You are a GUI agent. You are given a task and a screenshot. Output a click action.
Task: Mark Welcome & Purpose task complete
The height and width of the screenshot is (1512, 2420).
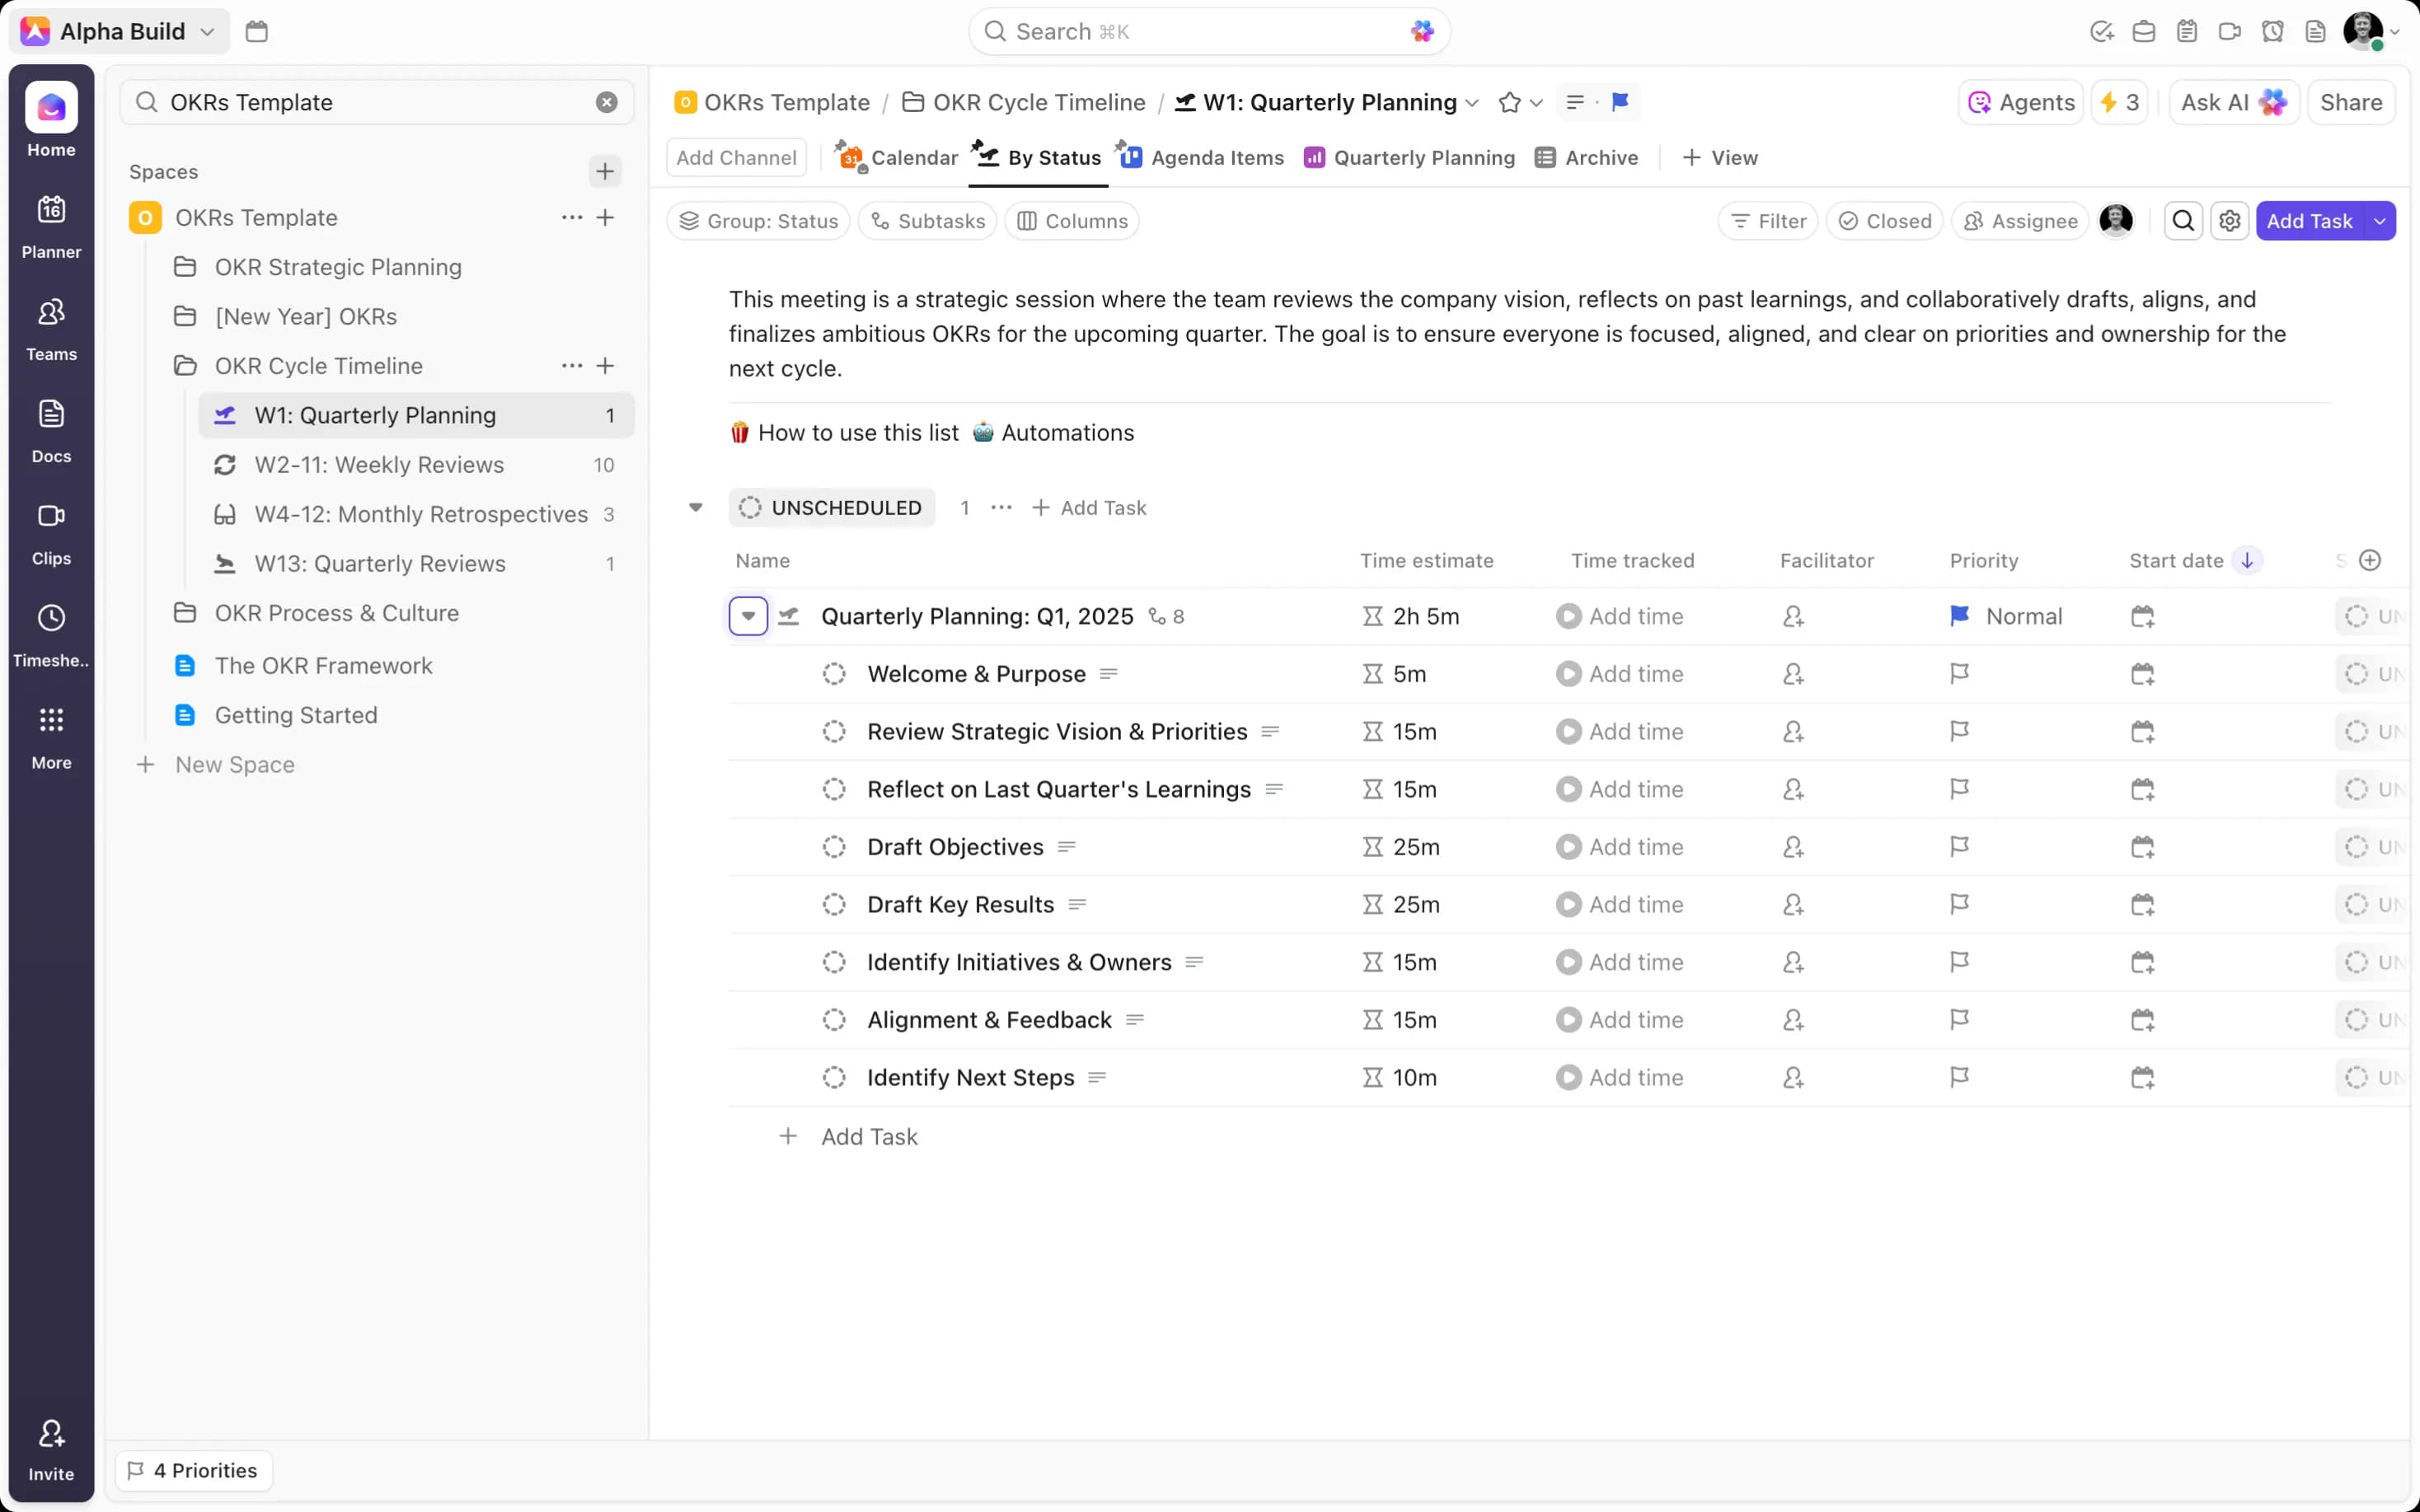click(x=833, y=673)
